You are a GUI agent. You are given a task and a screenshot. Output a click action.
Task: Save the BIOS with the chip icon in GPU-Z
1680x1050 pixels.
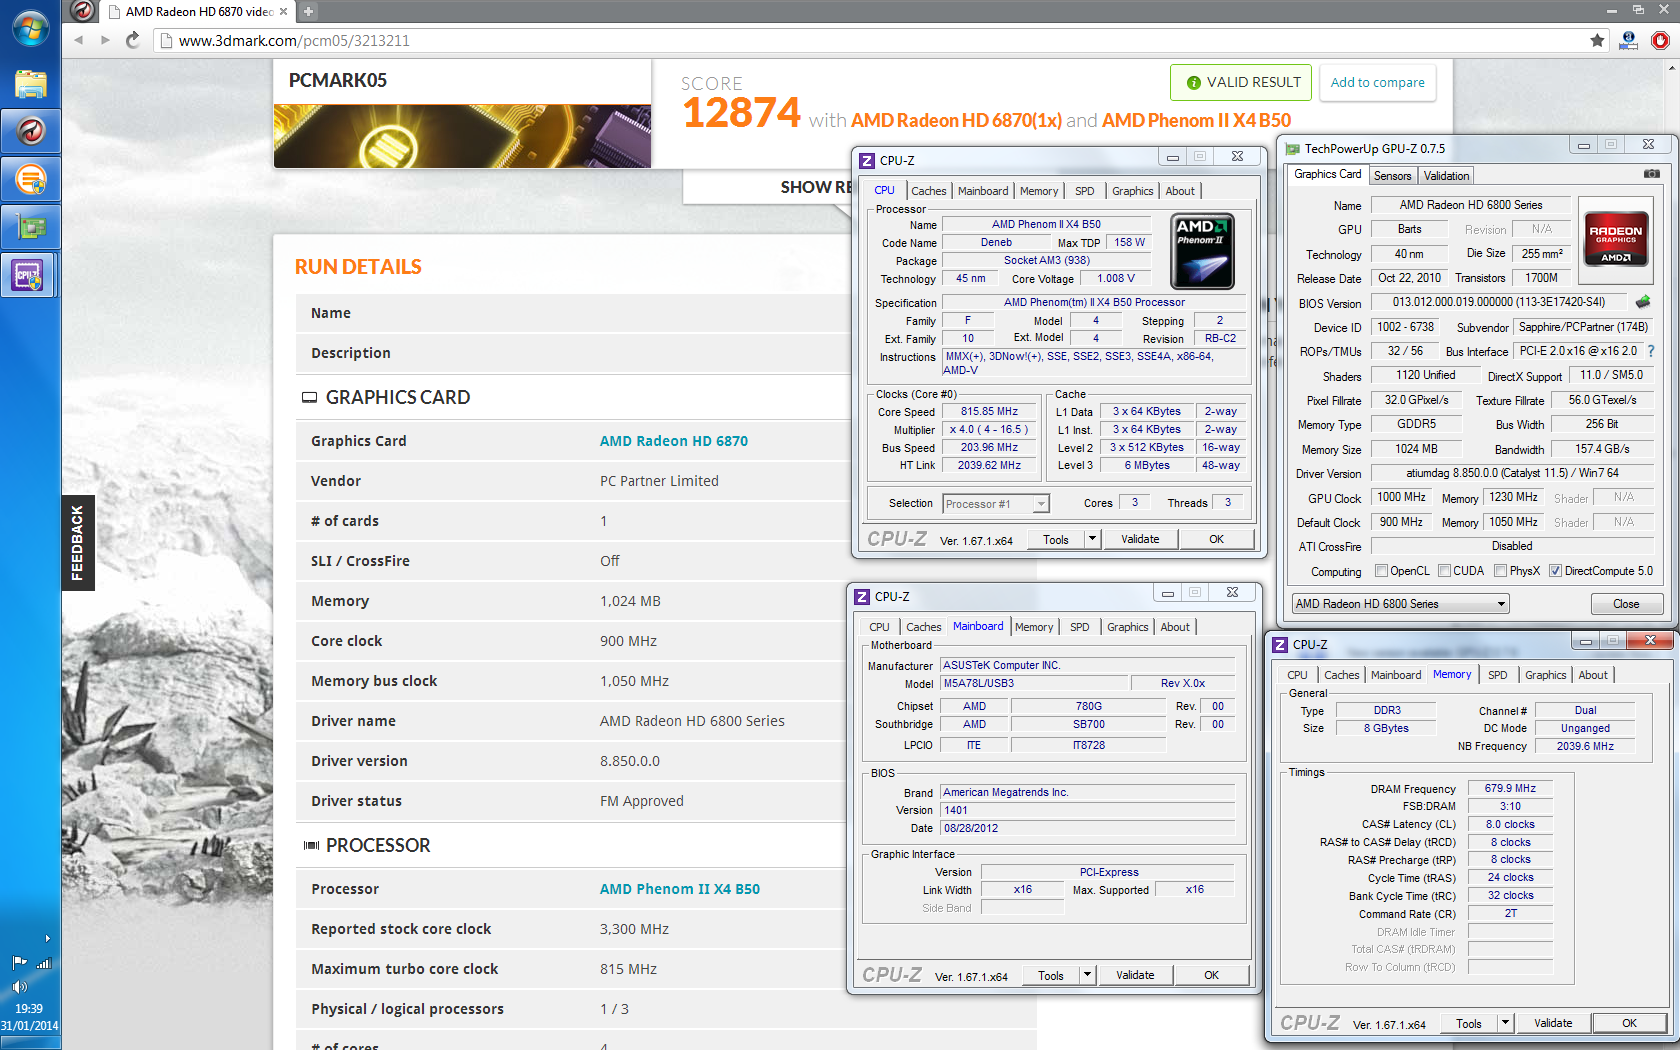(1642, 301)
